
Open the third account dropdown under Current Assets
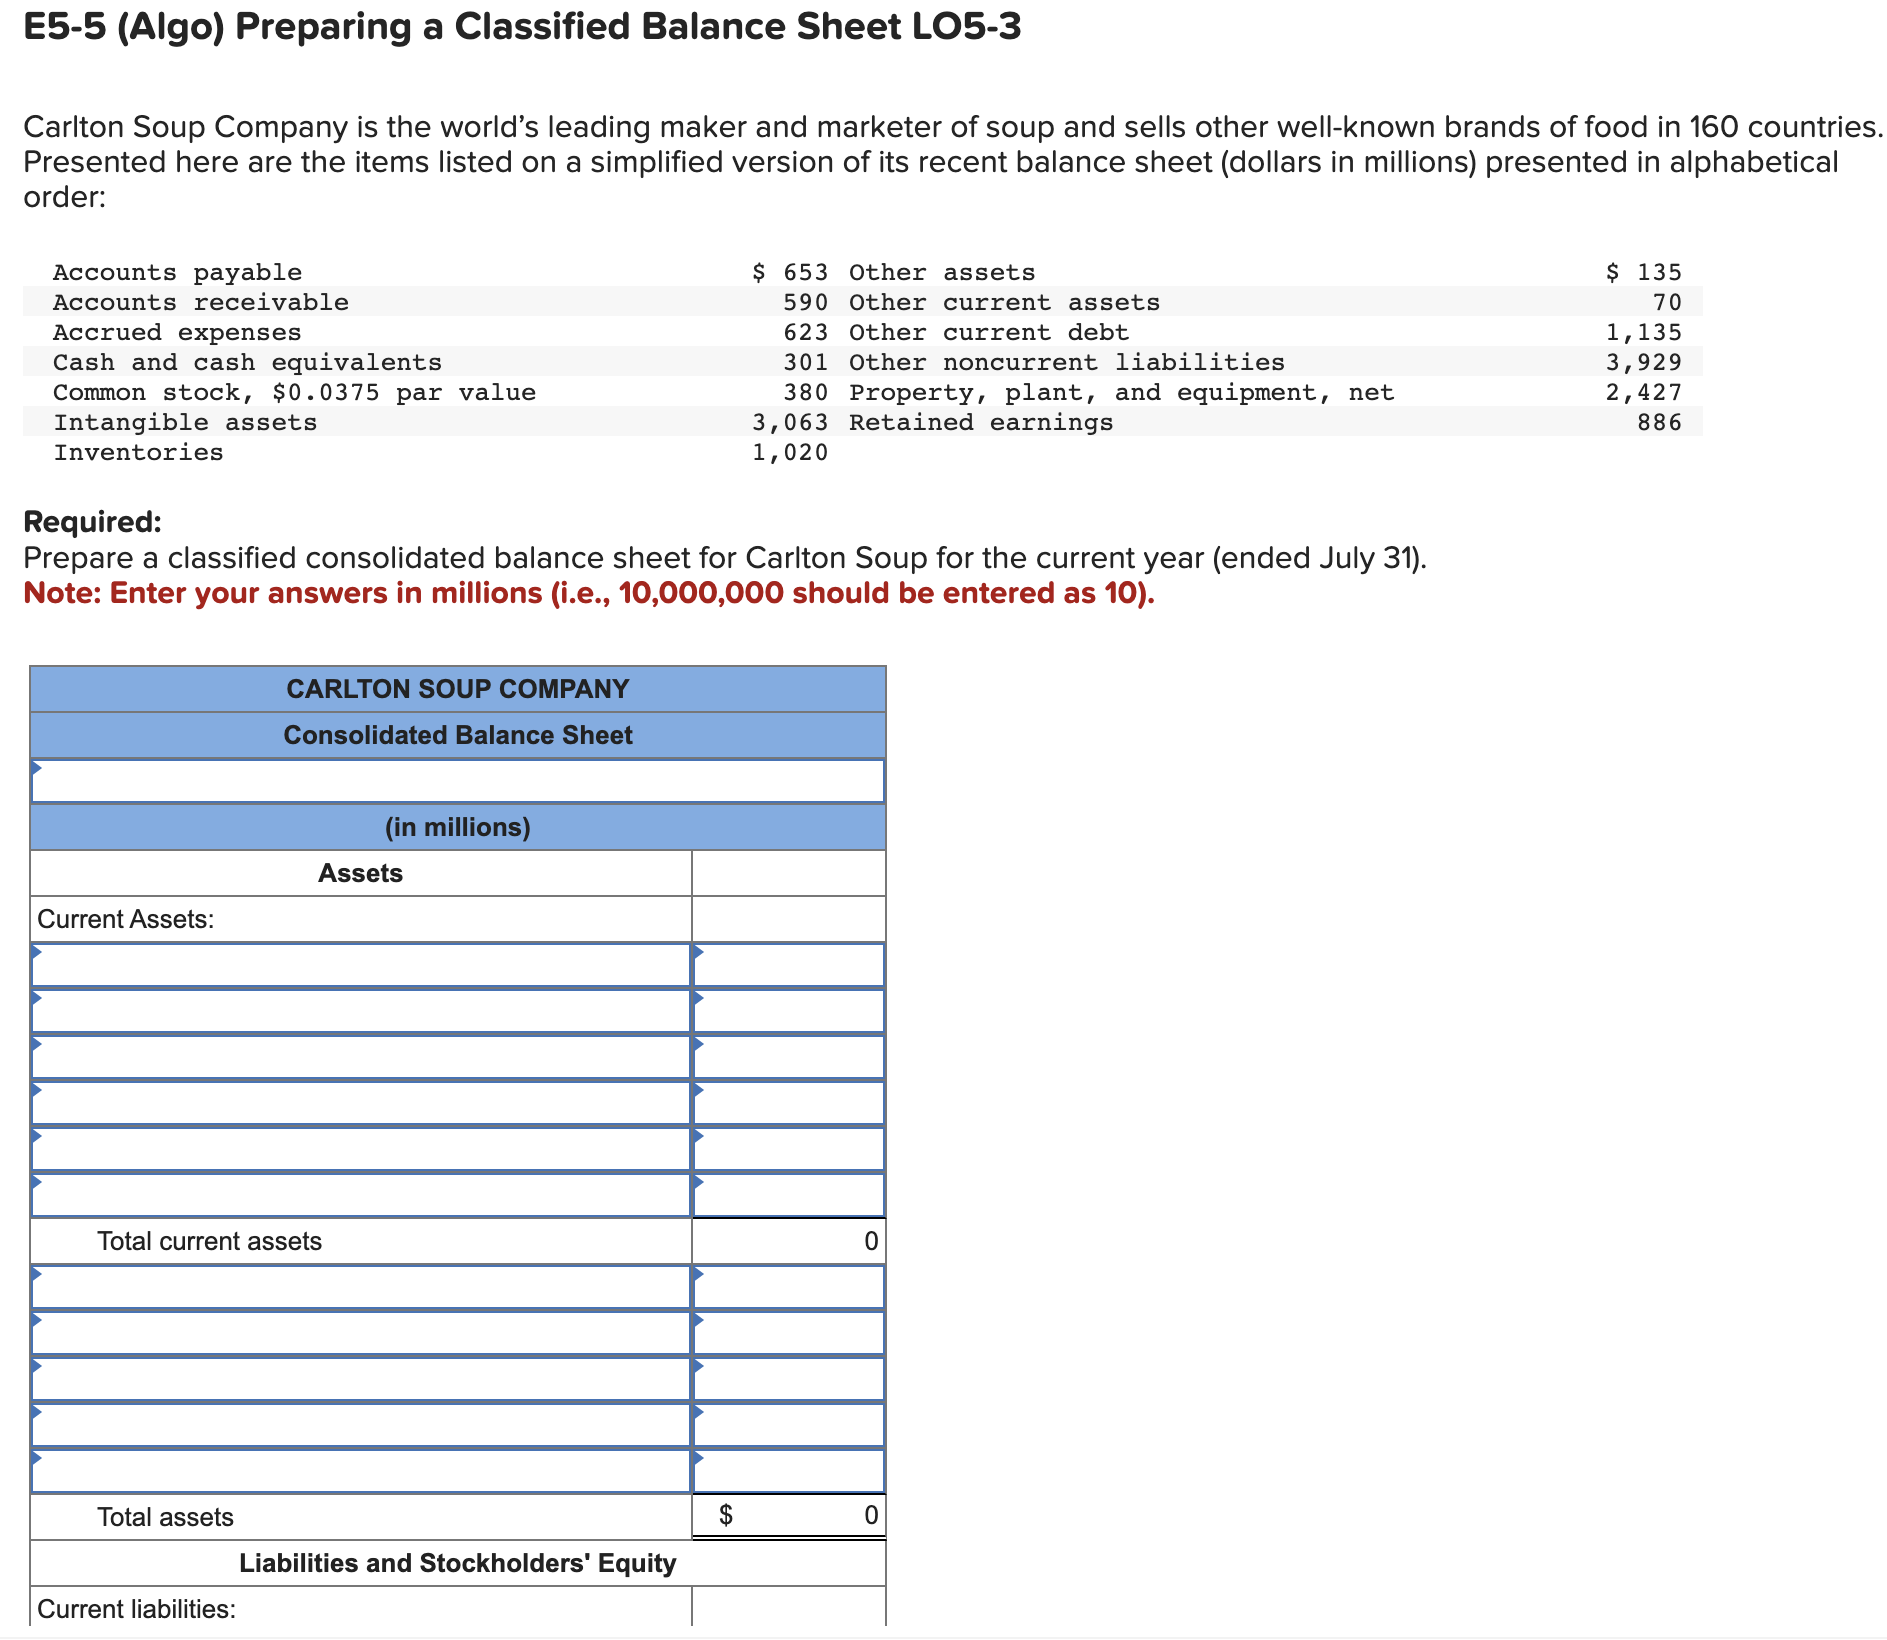click(x=360, y=1056)
